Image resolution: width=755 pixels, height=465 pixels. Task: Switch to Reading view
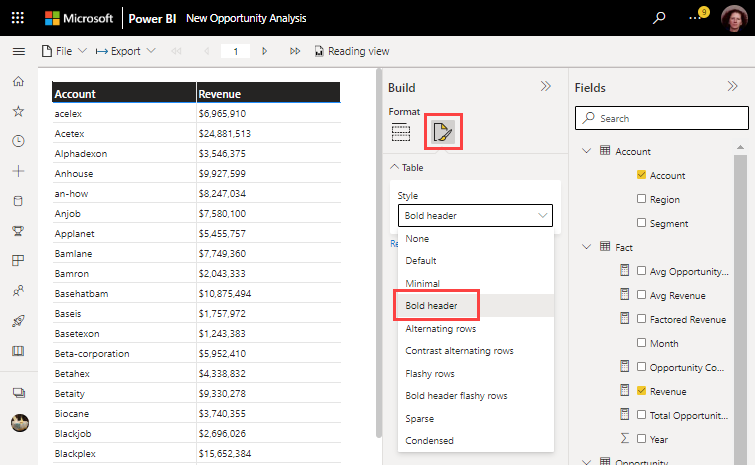[x=352, y=51]
